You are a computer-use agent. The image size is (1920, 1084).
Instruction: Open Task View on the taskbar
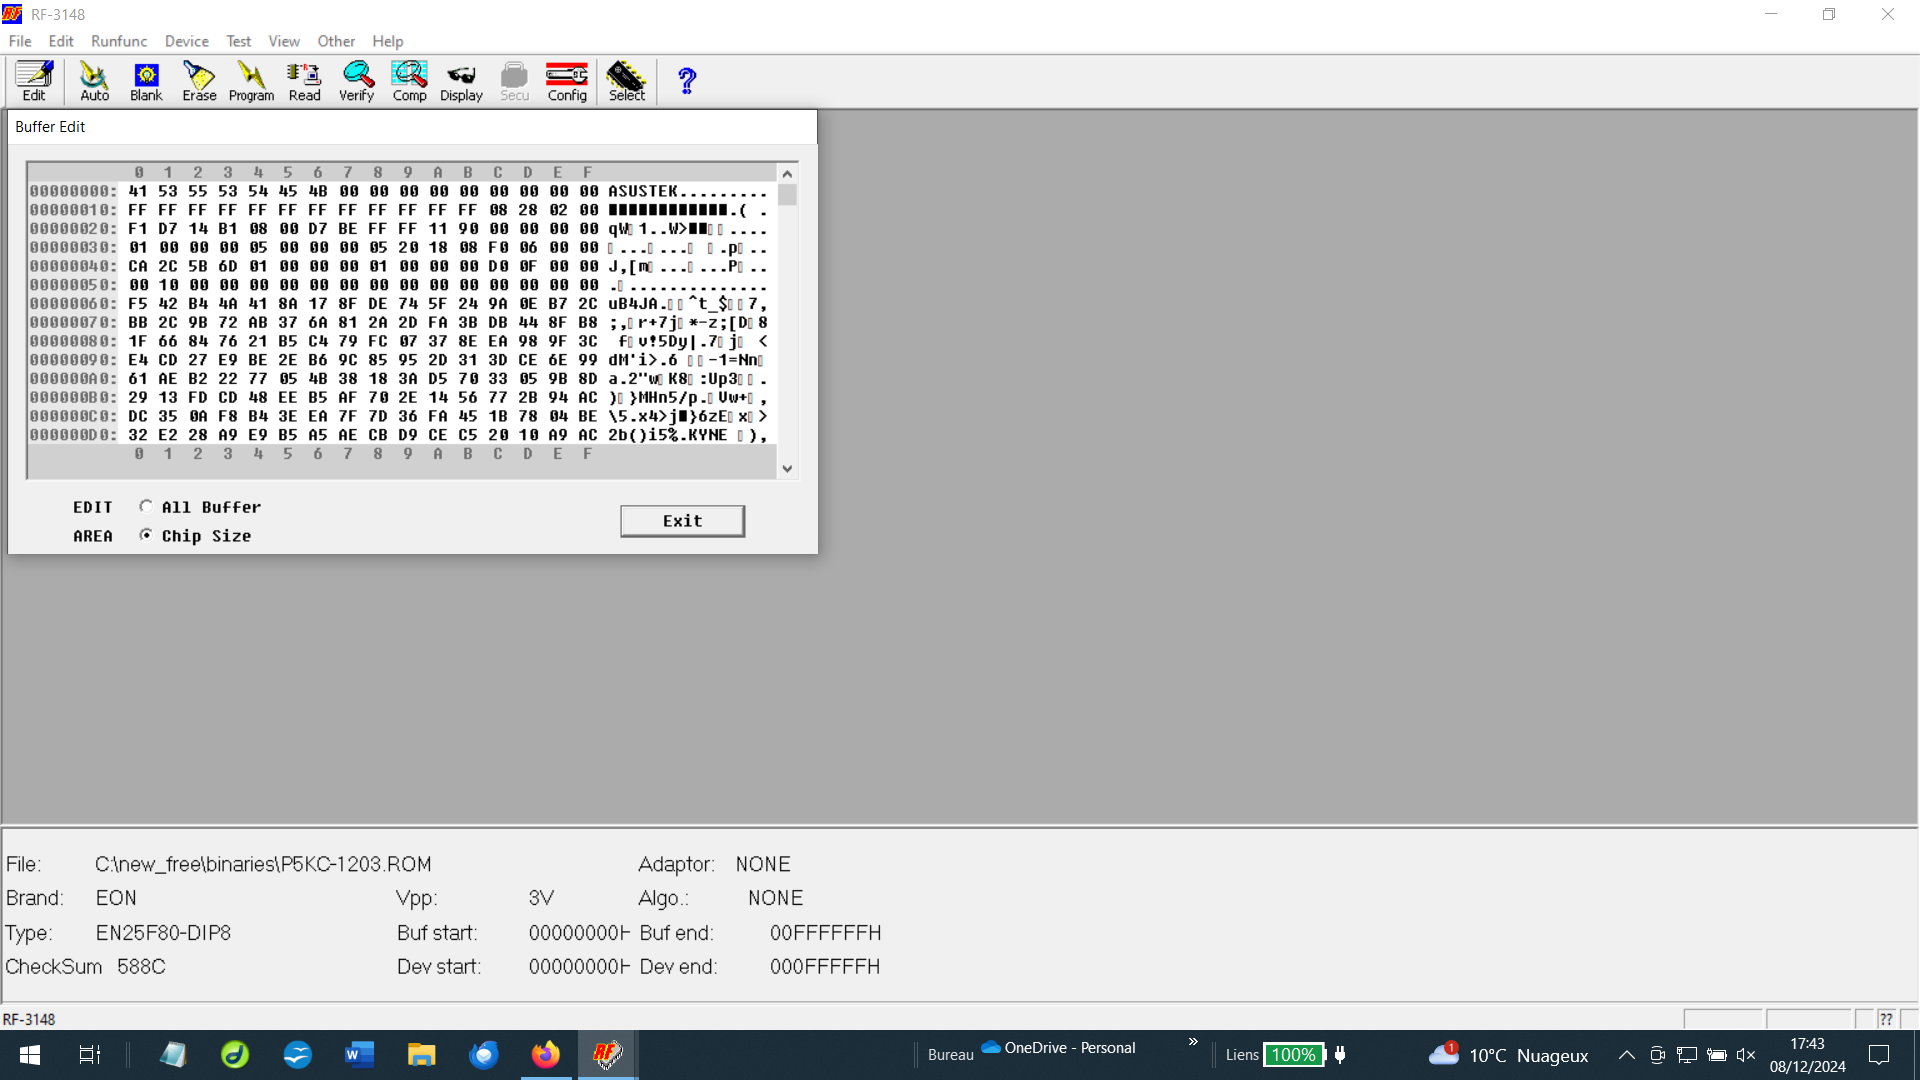tap(89, 1055)
